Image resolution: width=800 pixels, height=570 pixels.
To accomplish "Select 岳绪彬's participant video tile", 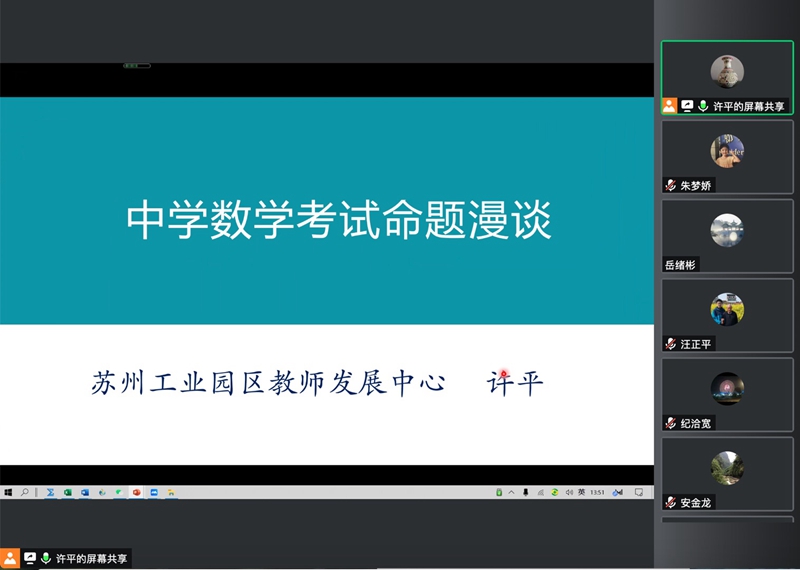I will tap(727, 234).
